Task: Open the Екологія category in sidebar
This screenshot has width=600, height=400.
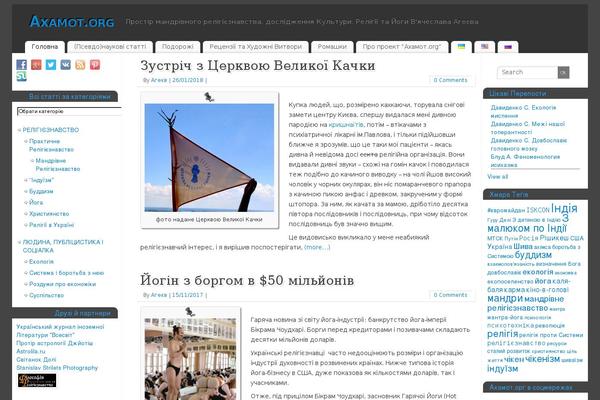Action: click(x=41, y=261)
